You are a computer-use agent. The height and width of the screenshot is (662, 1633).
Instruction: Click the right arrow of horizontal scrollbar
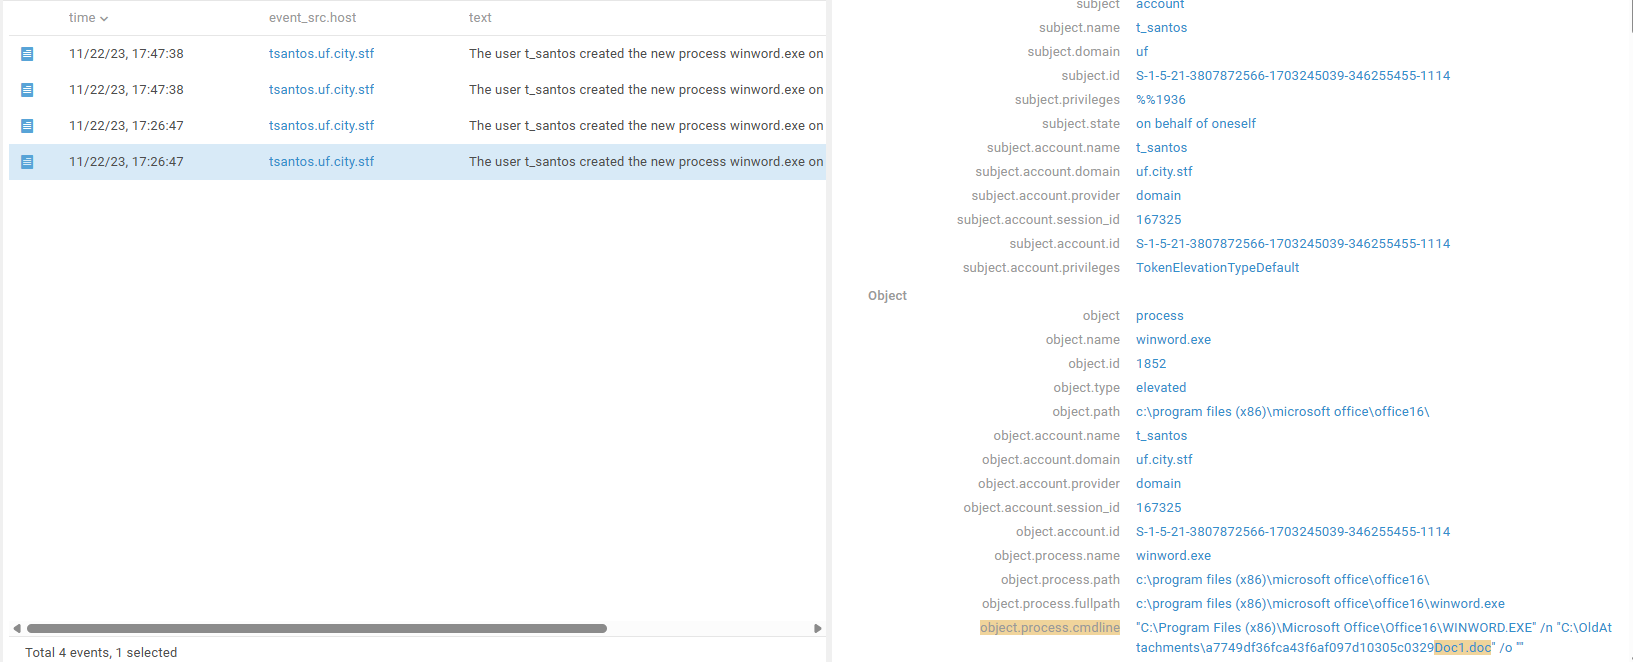pos(818,629)
